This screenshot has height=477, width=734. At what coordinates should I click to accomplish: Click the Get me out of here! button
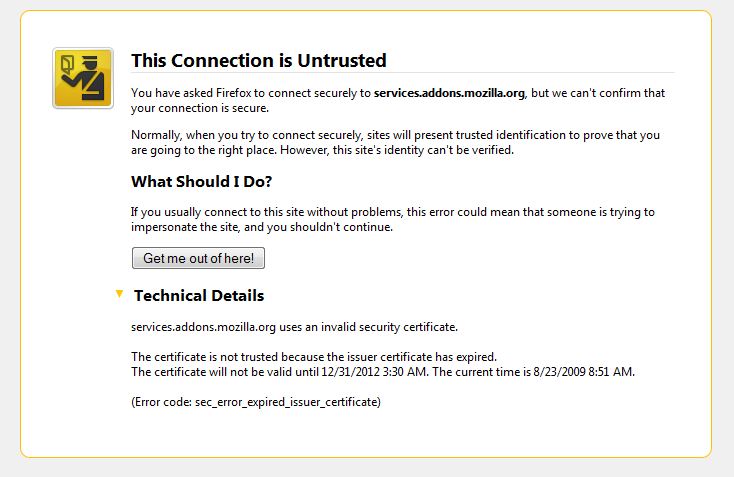tap(198, 258)
